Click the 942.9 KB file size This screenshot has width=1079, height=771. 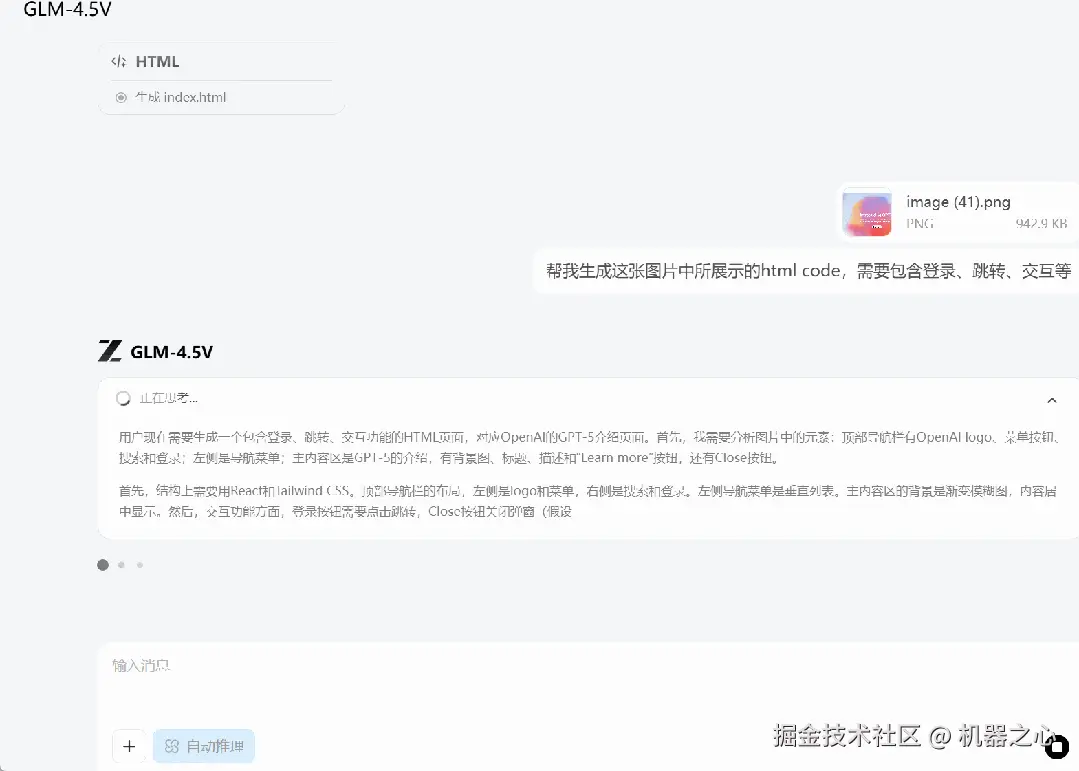(x=1041, y=223)
